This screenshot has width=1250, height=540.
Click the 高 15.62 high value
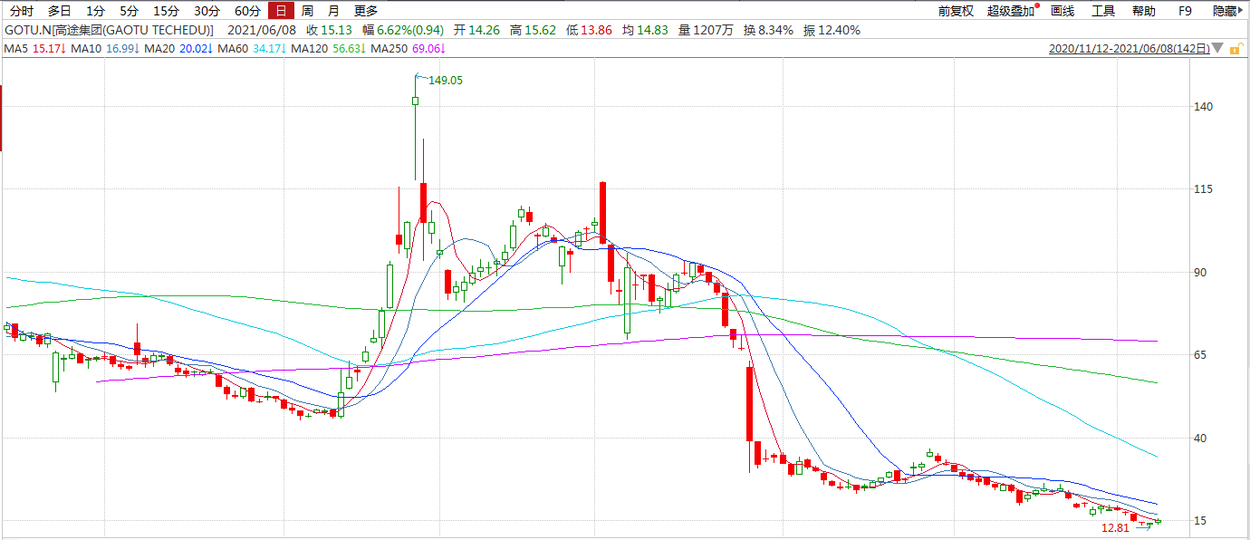533,30
